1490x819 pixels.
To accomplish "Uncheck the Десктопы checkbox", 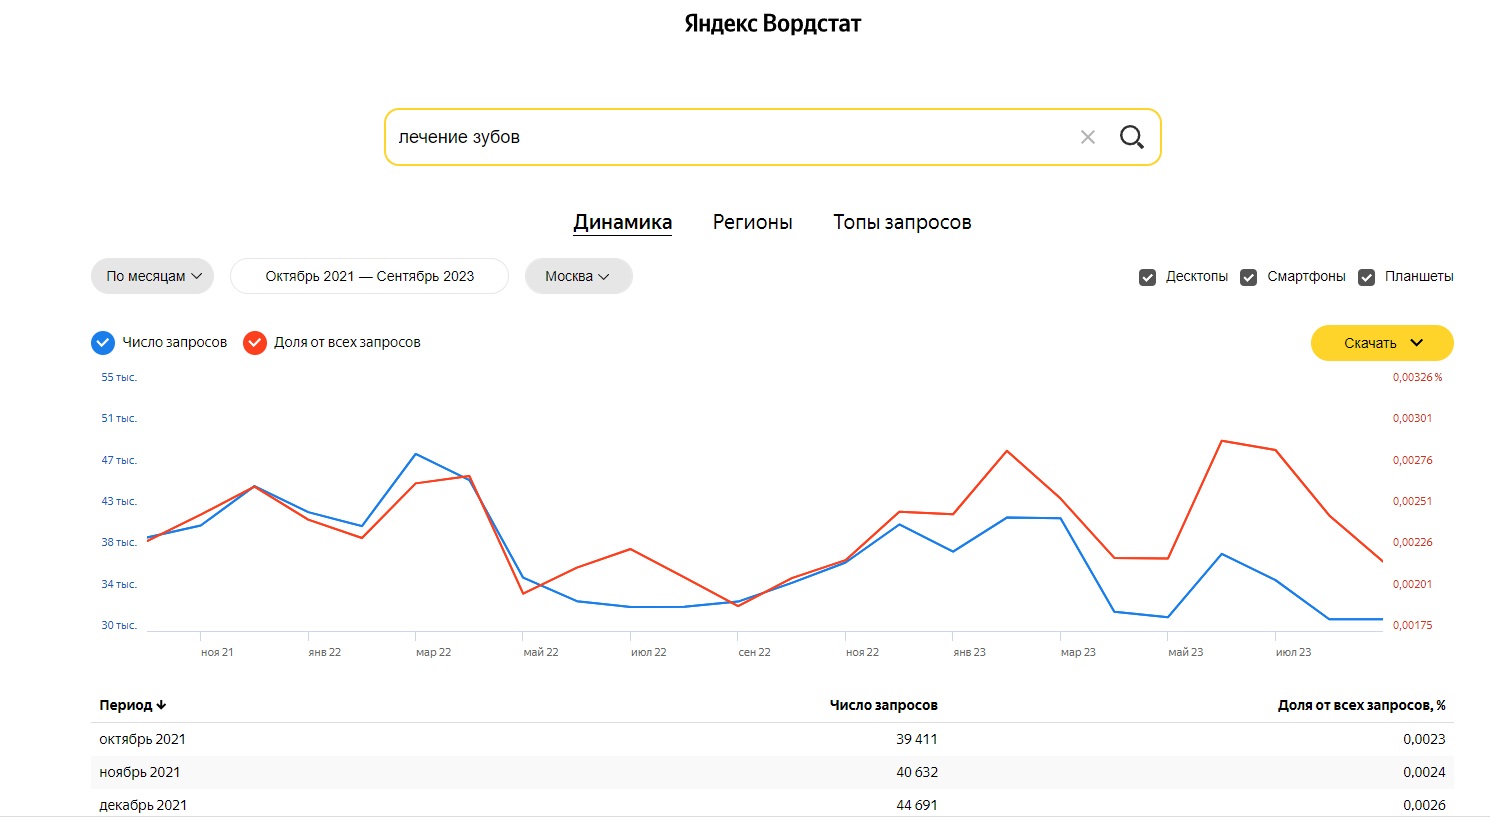I will [1147, 277].
